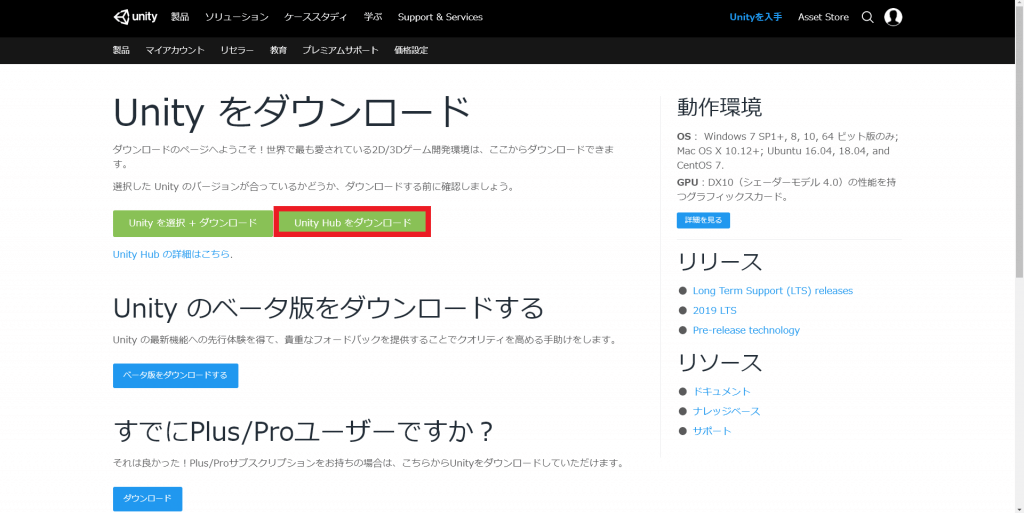The height and width of the screenshot is (513, 1024).
Task: Open Long Term Support (LTS) releases link
Action: click(x=772, y=291)
